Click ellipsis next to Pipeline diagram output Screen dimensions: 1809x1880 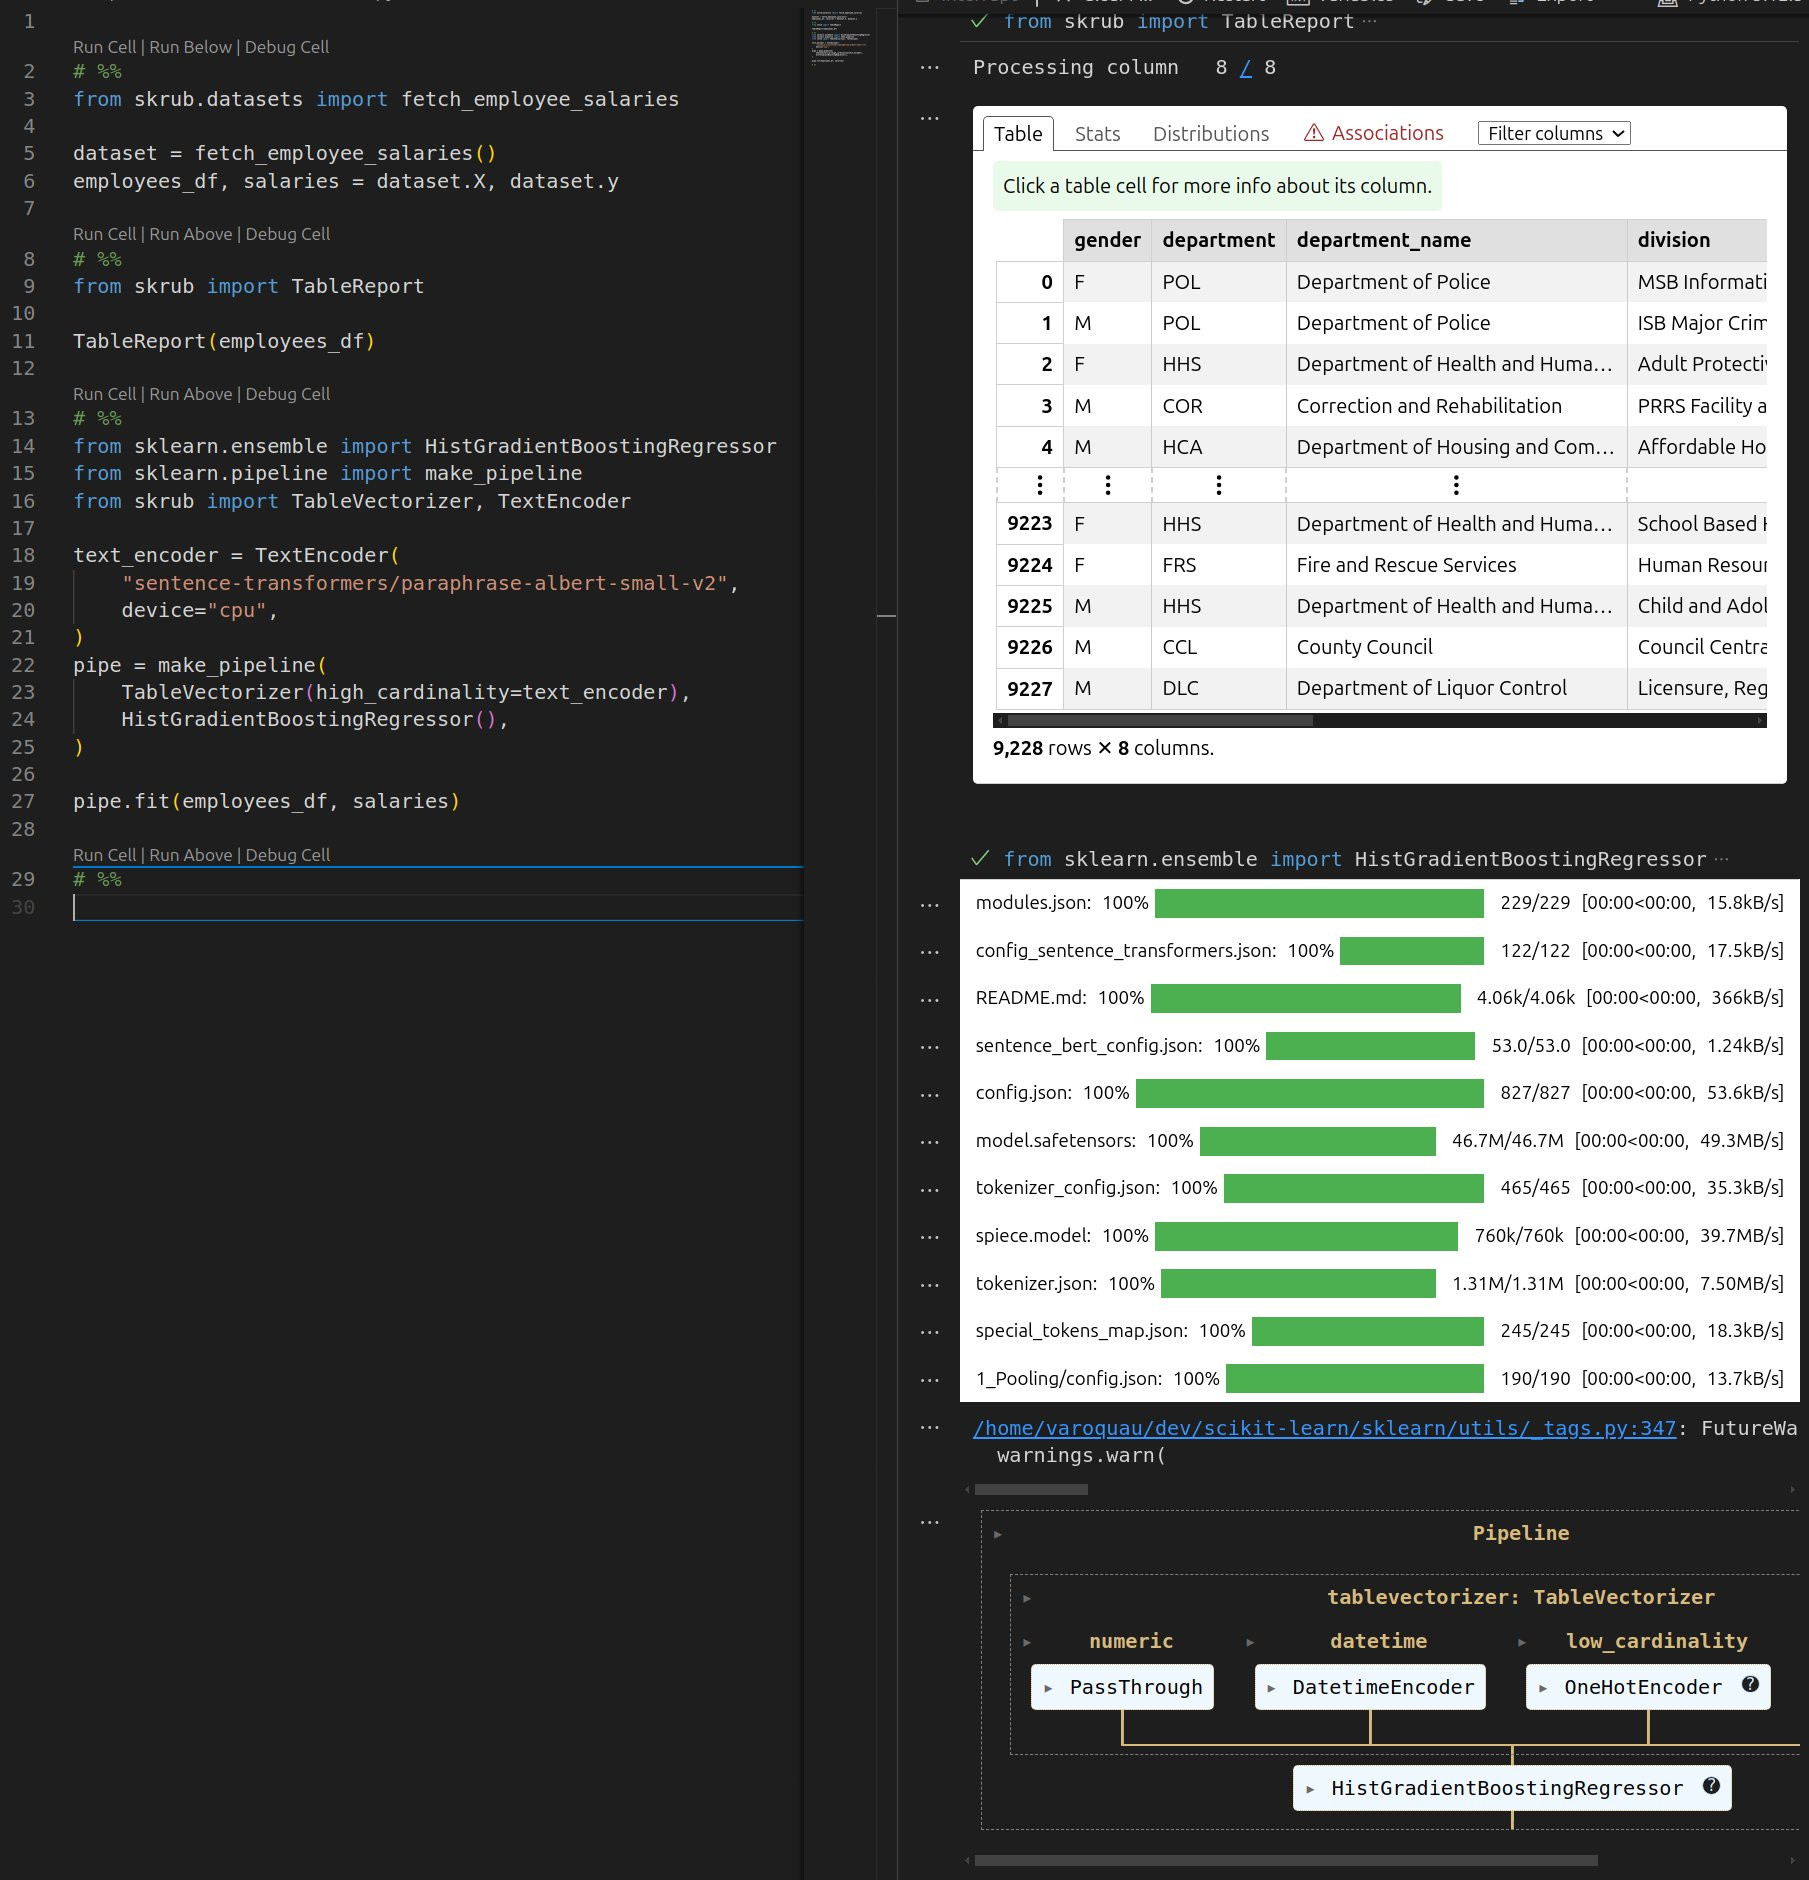click(x=929, y=1523)
